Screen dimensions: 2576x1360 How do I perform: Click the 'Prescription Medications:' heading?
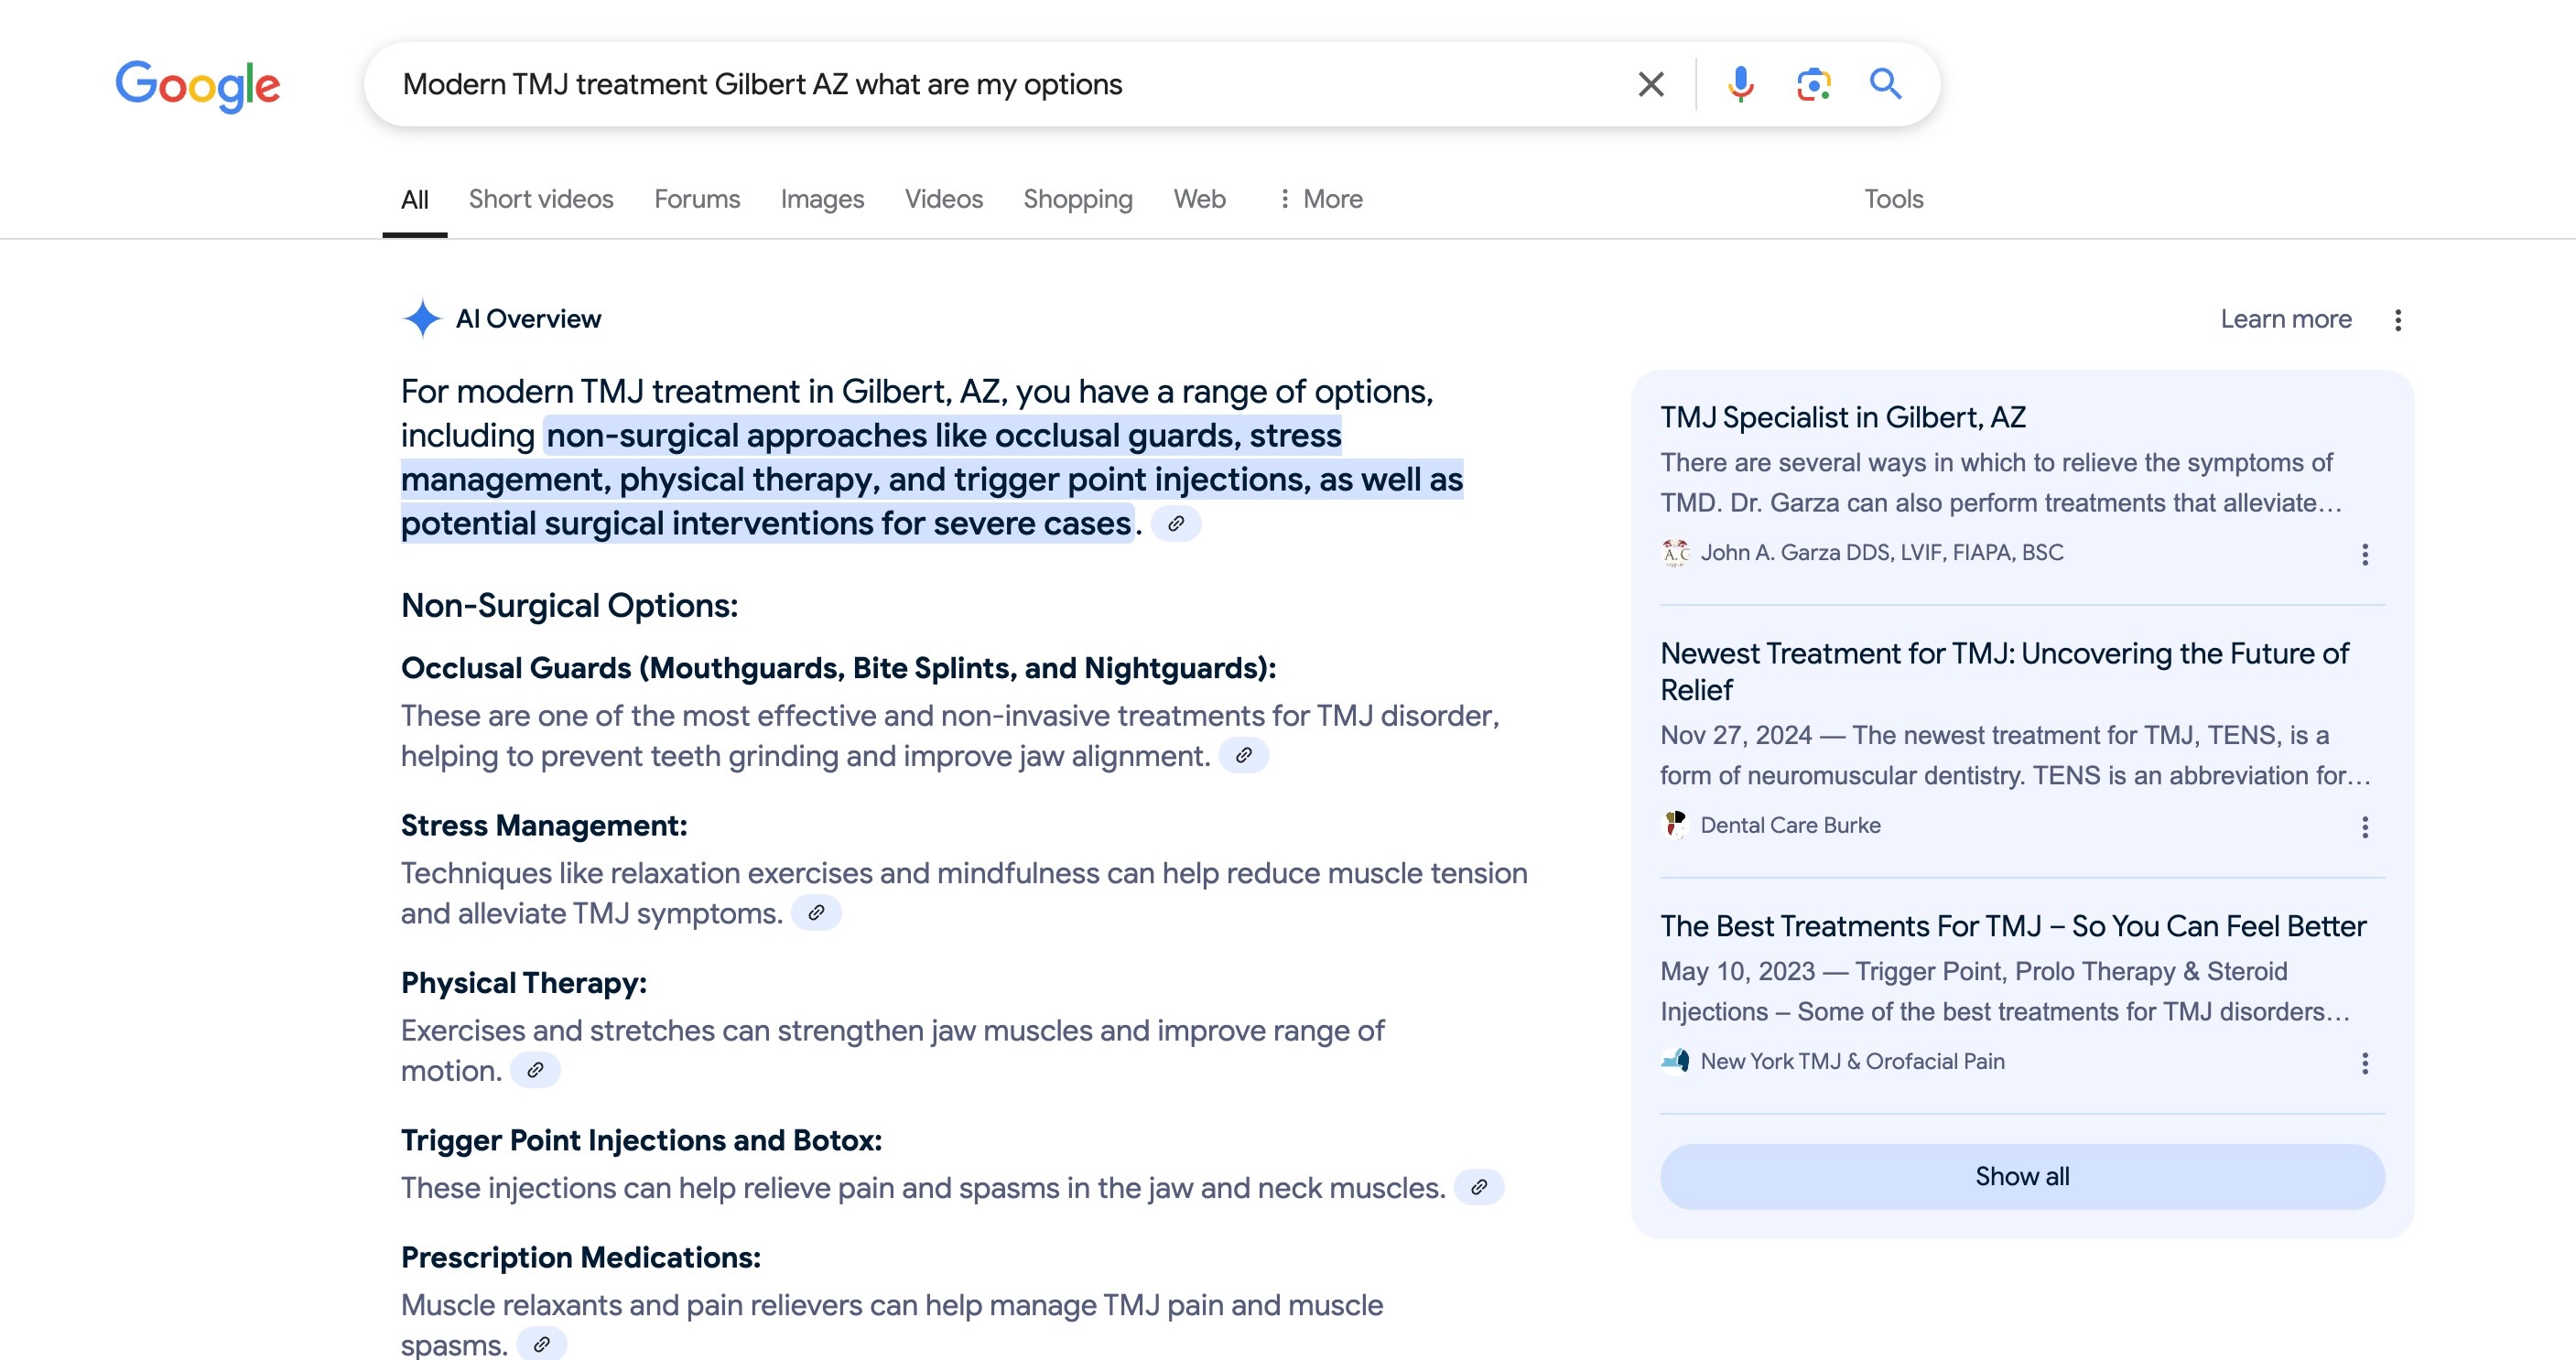pos(581,1257)
